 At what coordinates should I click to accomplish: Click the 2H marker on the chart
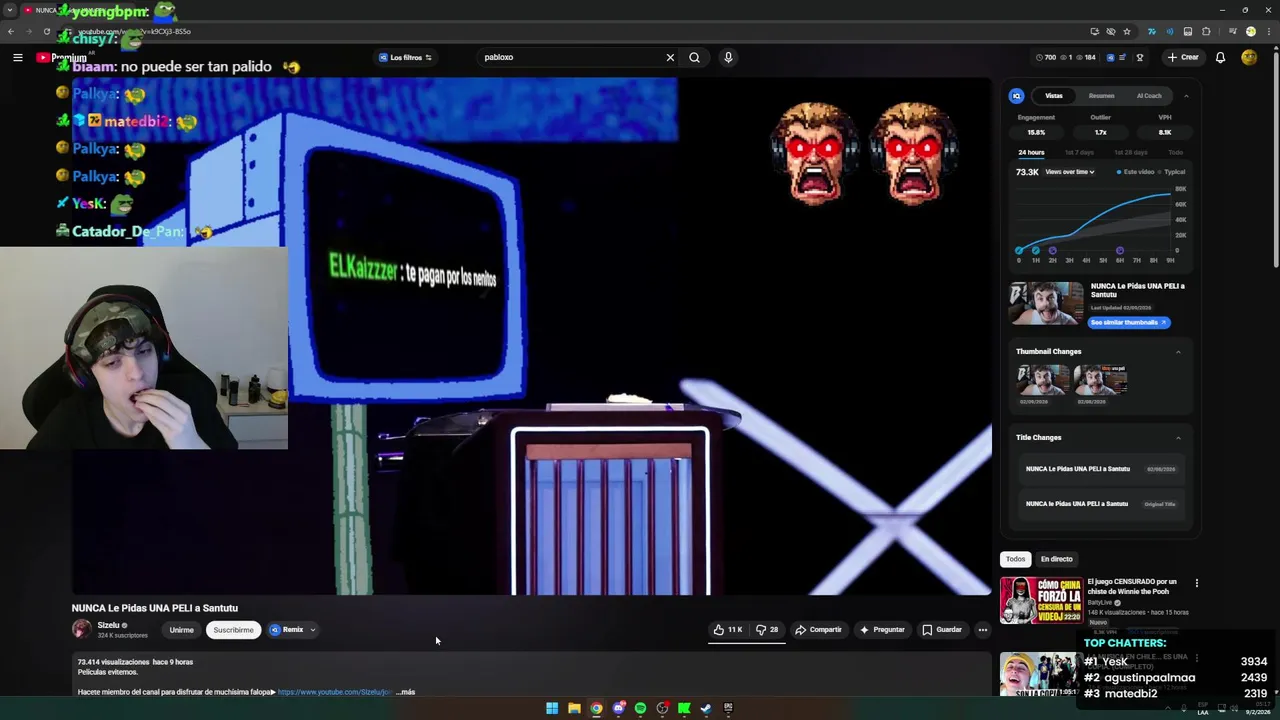(1052, 250)
